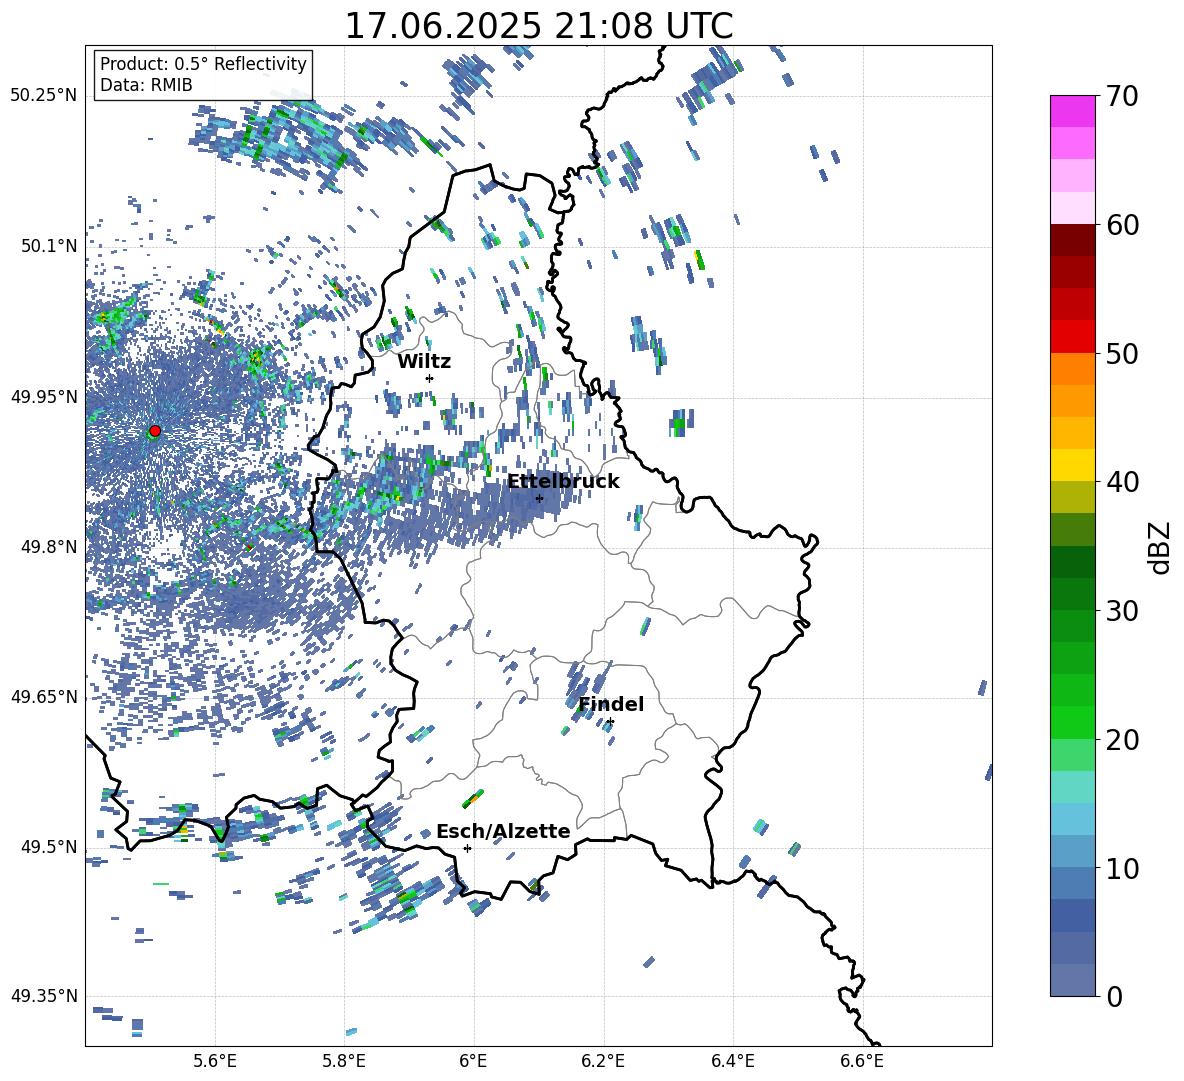Click the 50.25°N latitude label
1184x1081 pixels.
pos(44,96)
